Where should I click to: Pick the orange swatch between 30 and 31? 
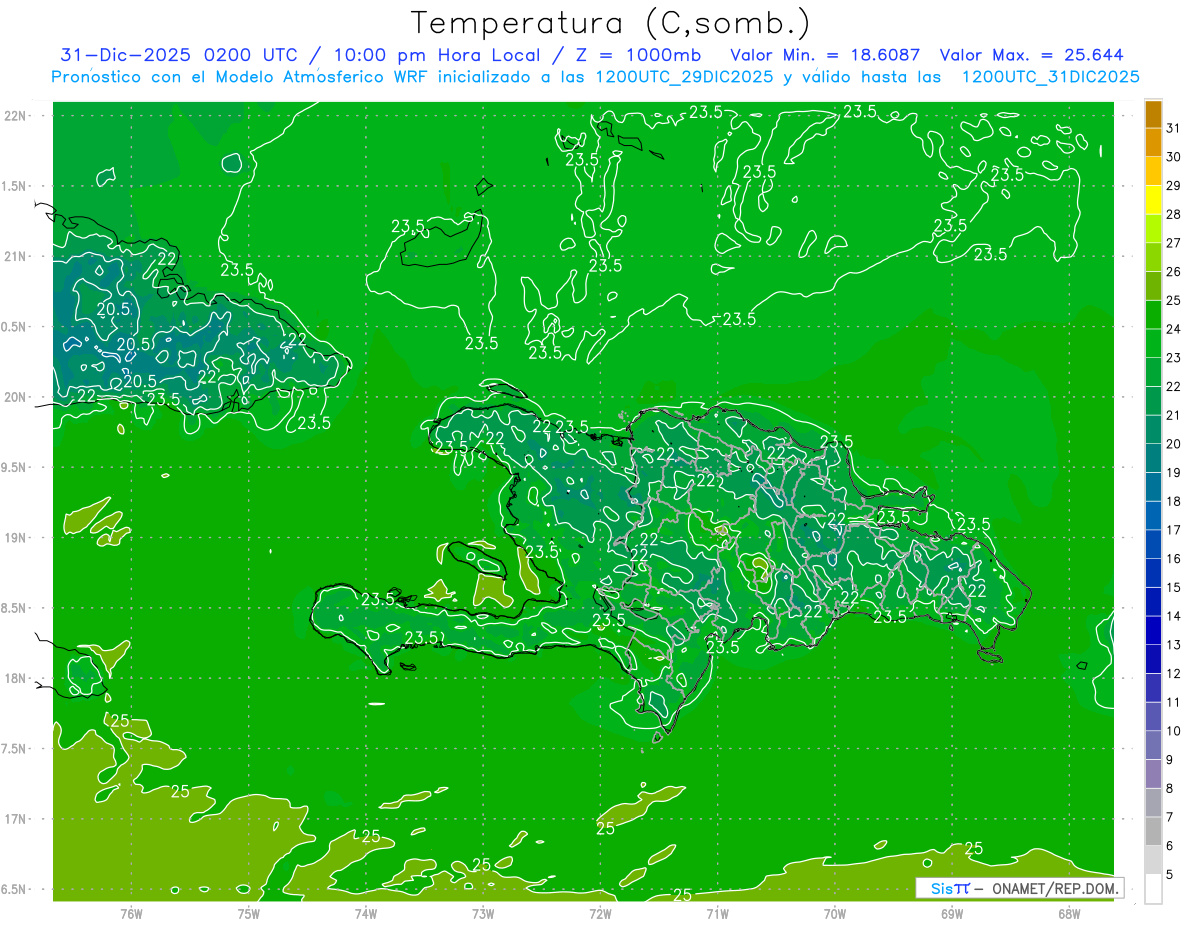pos(1153,142)
